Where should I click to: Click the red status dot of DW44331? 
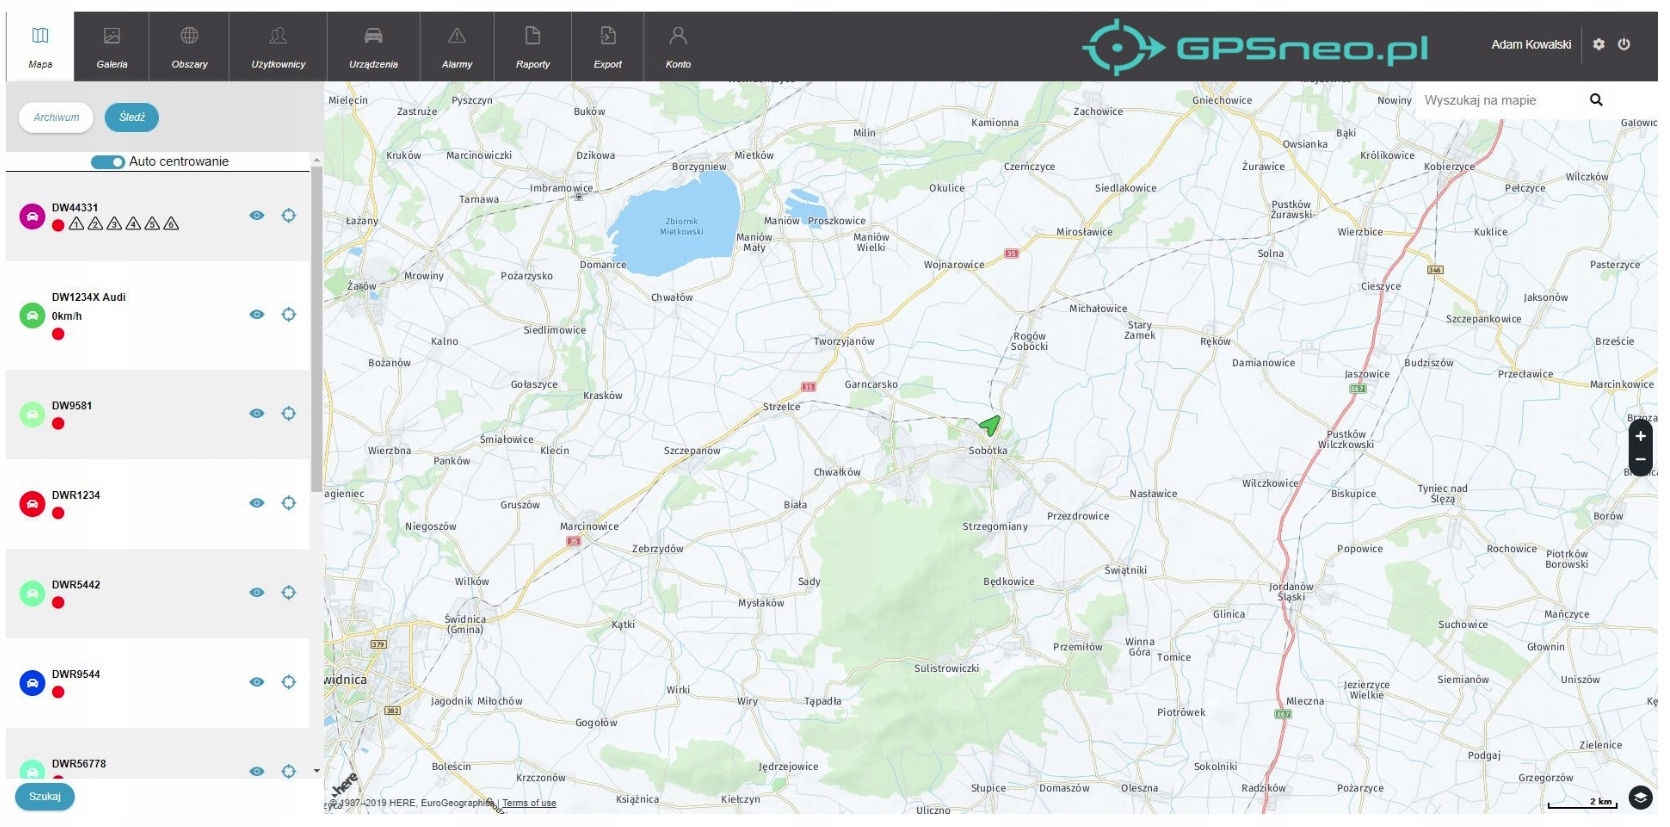[58, 225]
